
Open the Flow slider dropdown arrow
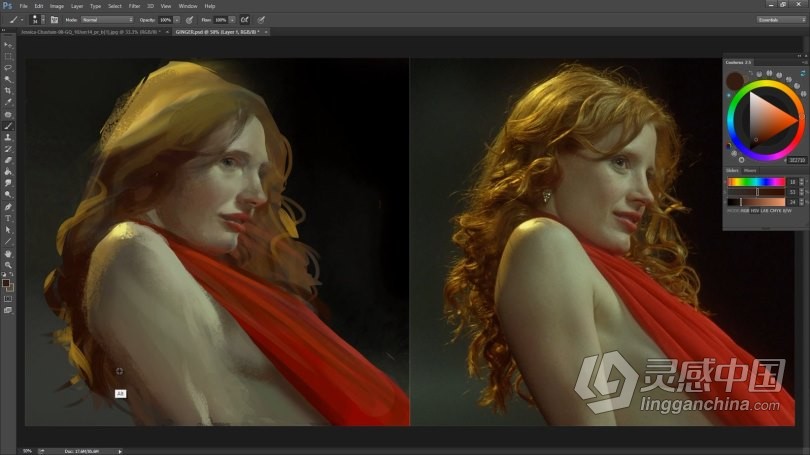(232, 20)
